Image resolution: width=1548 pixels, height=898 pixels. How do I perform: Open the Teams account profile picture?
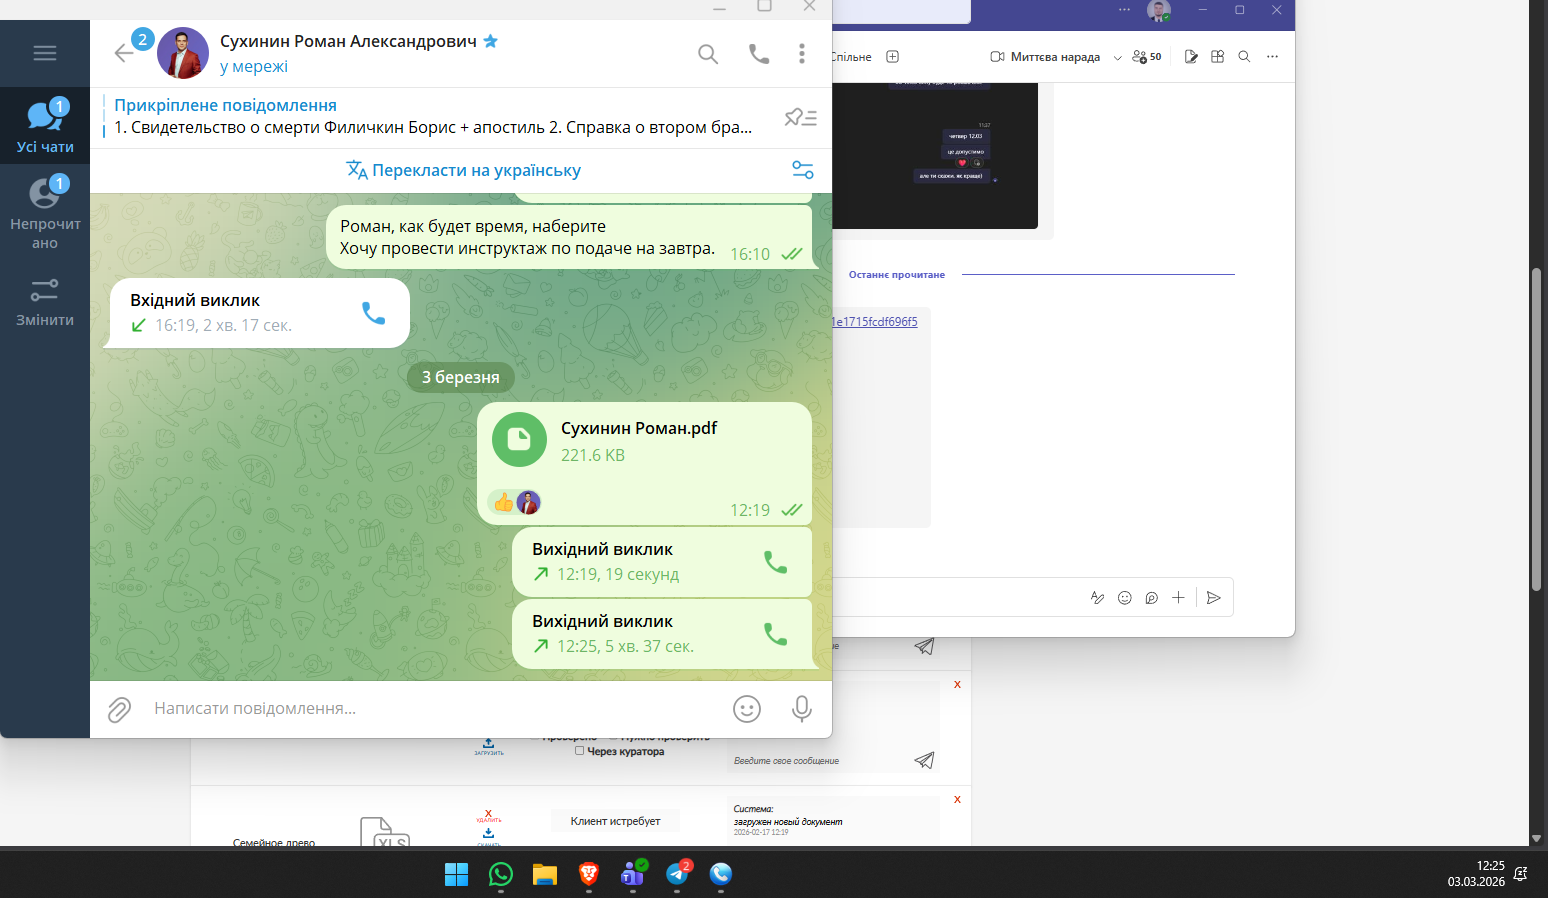(1159, 11)
